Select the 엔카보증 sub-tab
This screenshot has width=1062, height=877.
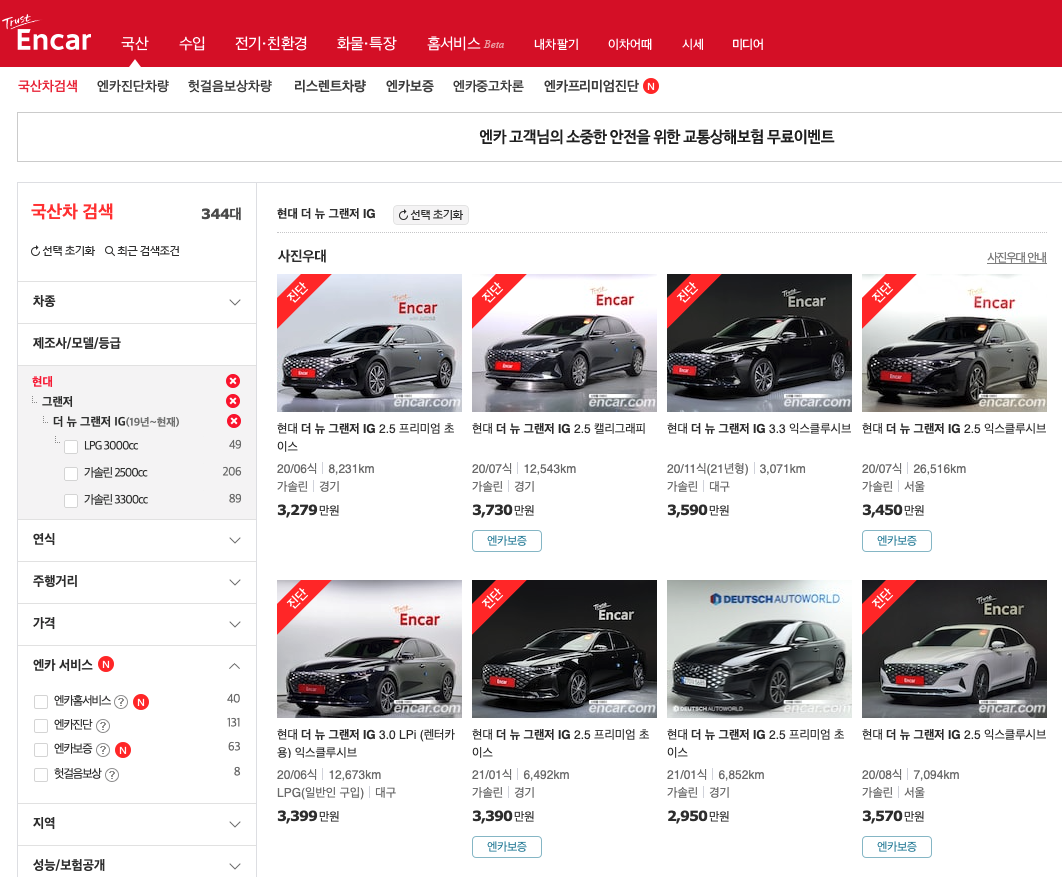(410, 86)
